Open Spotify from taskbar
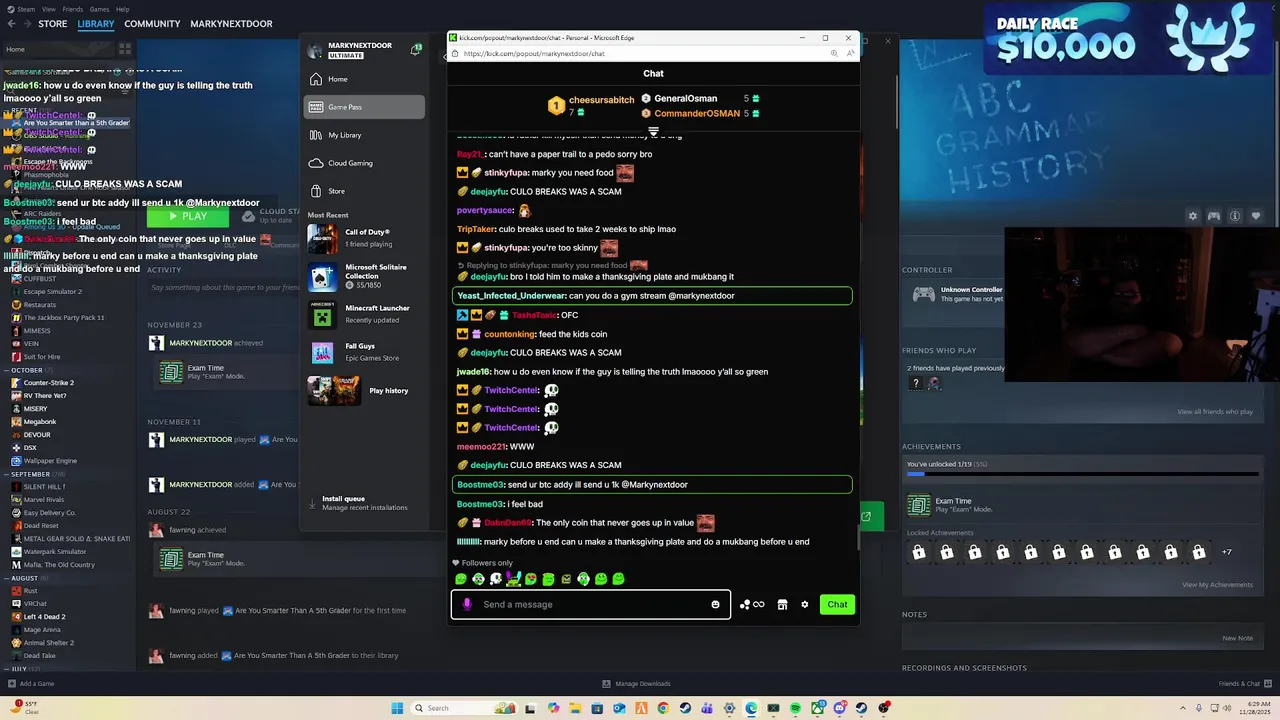This screenshot has height=720, width=1280. pyautogui.click(x=795, y=708)
